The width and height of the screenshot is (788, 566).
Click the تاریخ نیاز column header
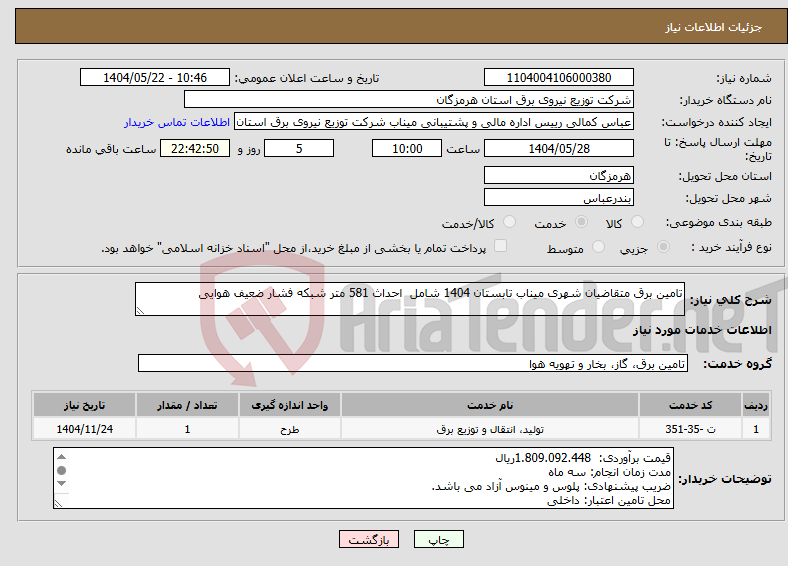pos(84,405)
